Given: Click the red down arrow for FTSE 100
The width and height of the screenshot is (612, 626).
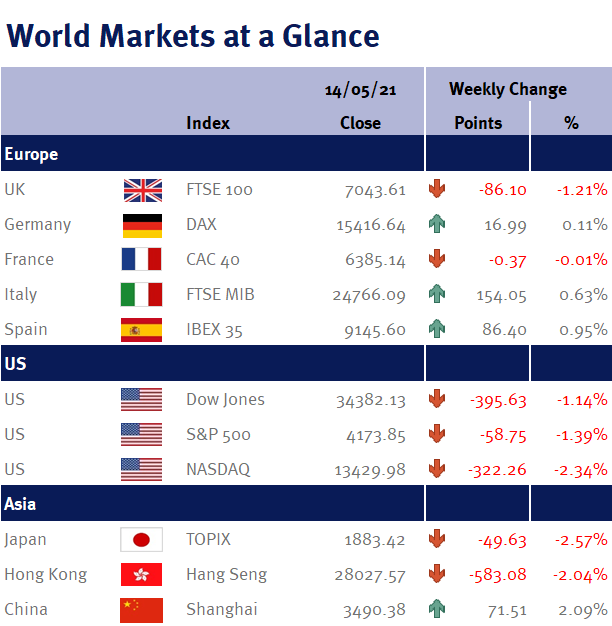Looking at the screenshot, I should tap(437, 188).
